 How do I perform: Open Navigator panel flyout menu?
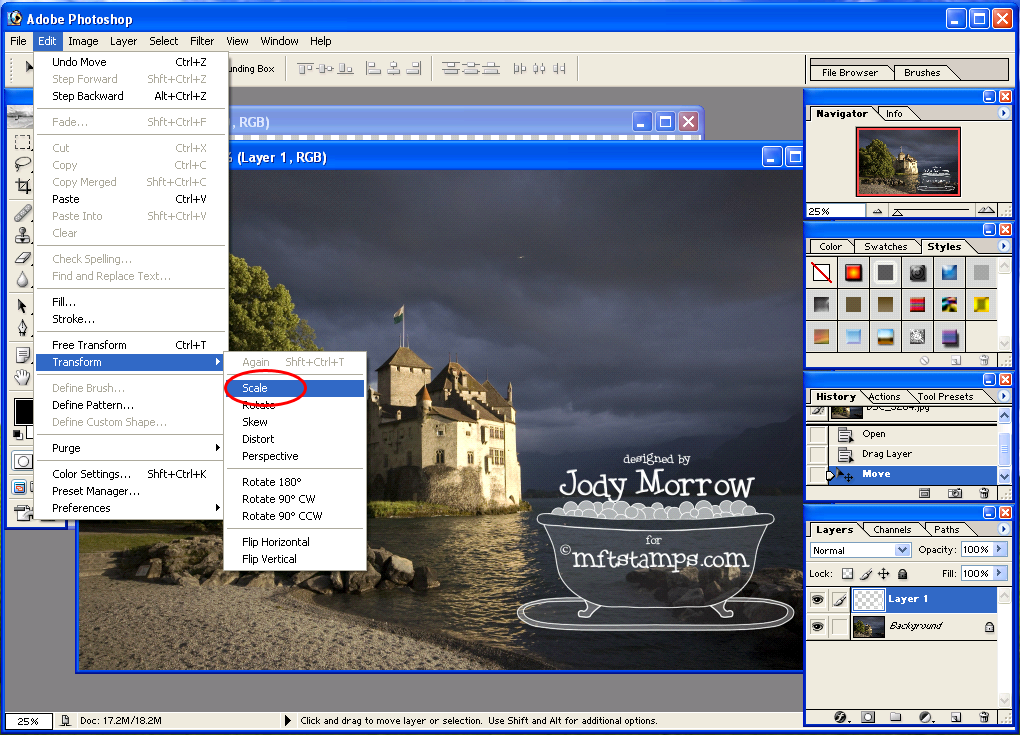[1003, 113]
